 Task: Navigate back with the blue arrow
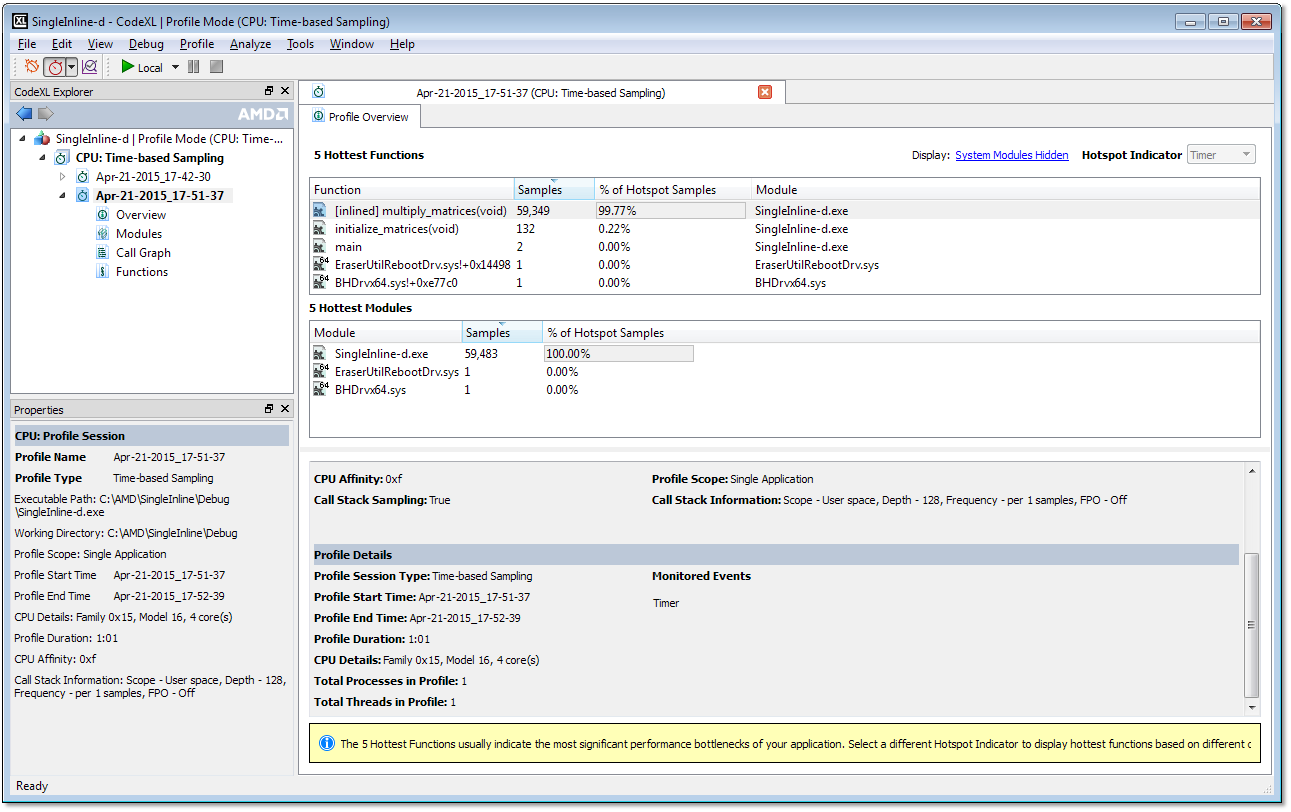point(25,113)
